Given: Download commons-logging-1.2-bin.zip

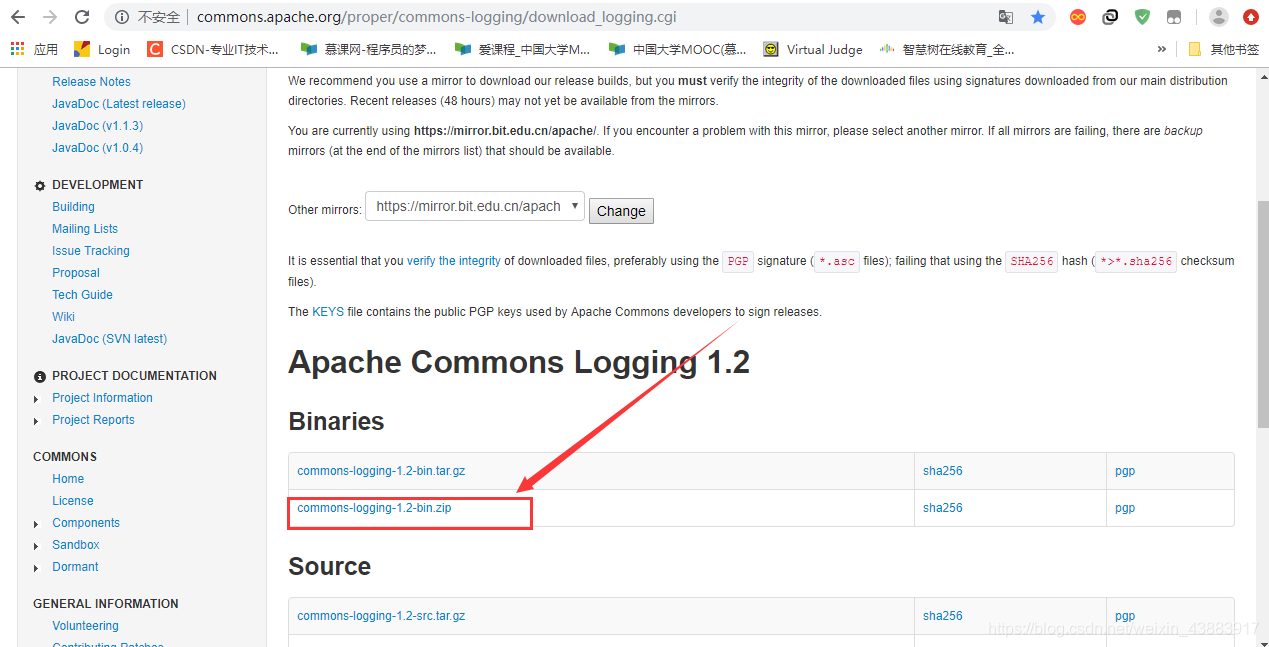Looking at the screenshot, I should [x=374, y=508].
